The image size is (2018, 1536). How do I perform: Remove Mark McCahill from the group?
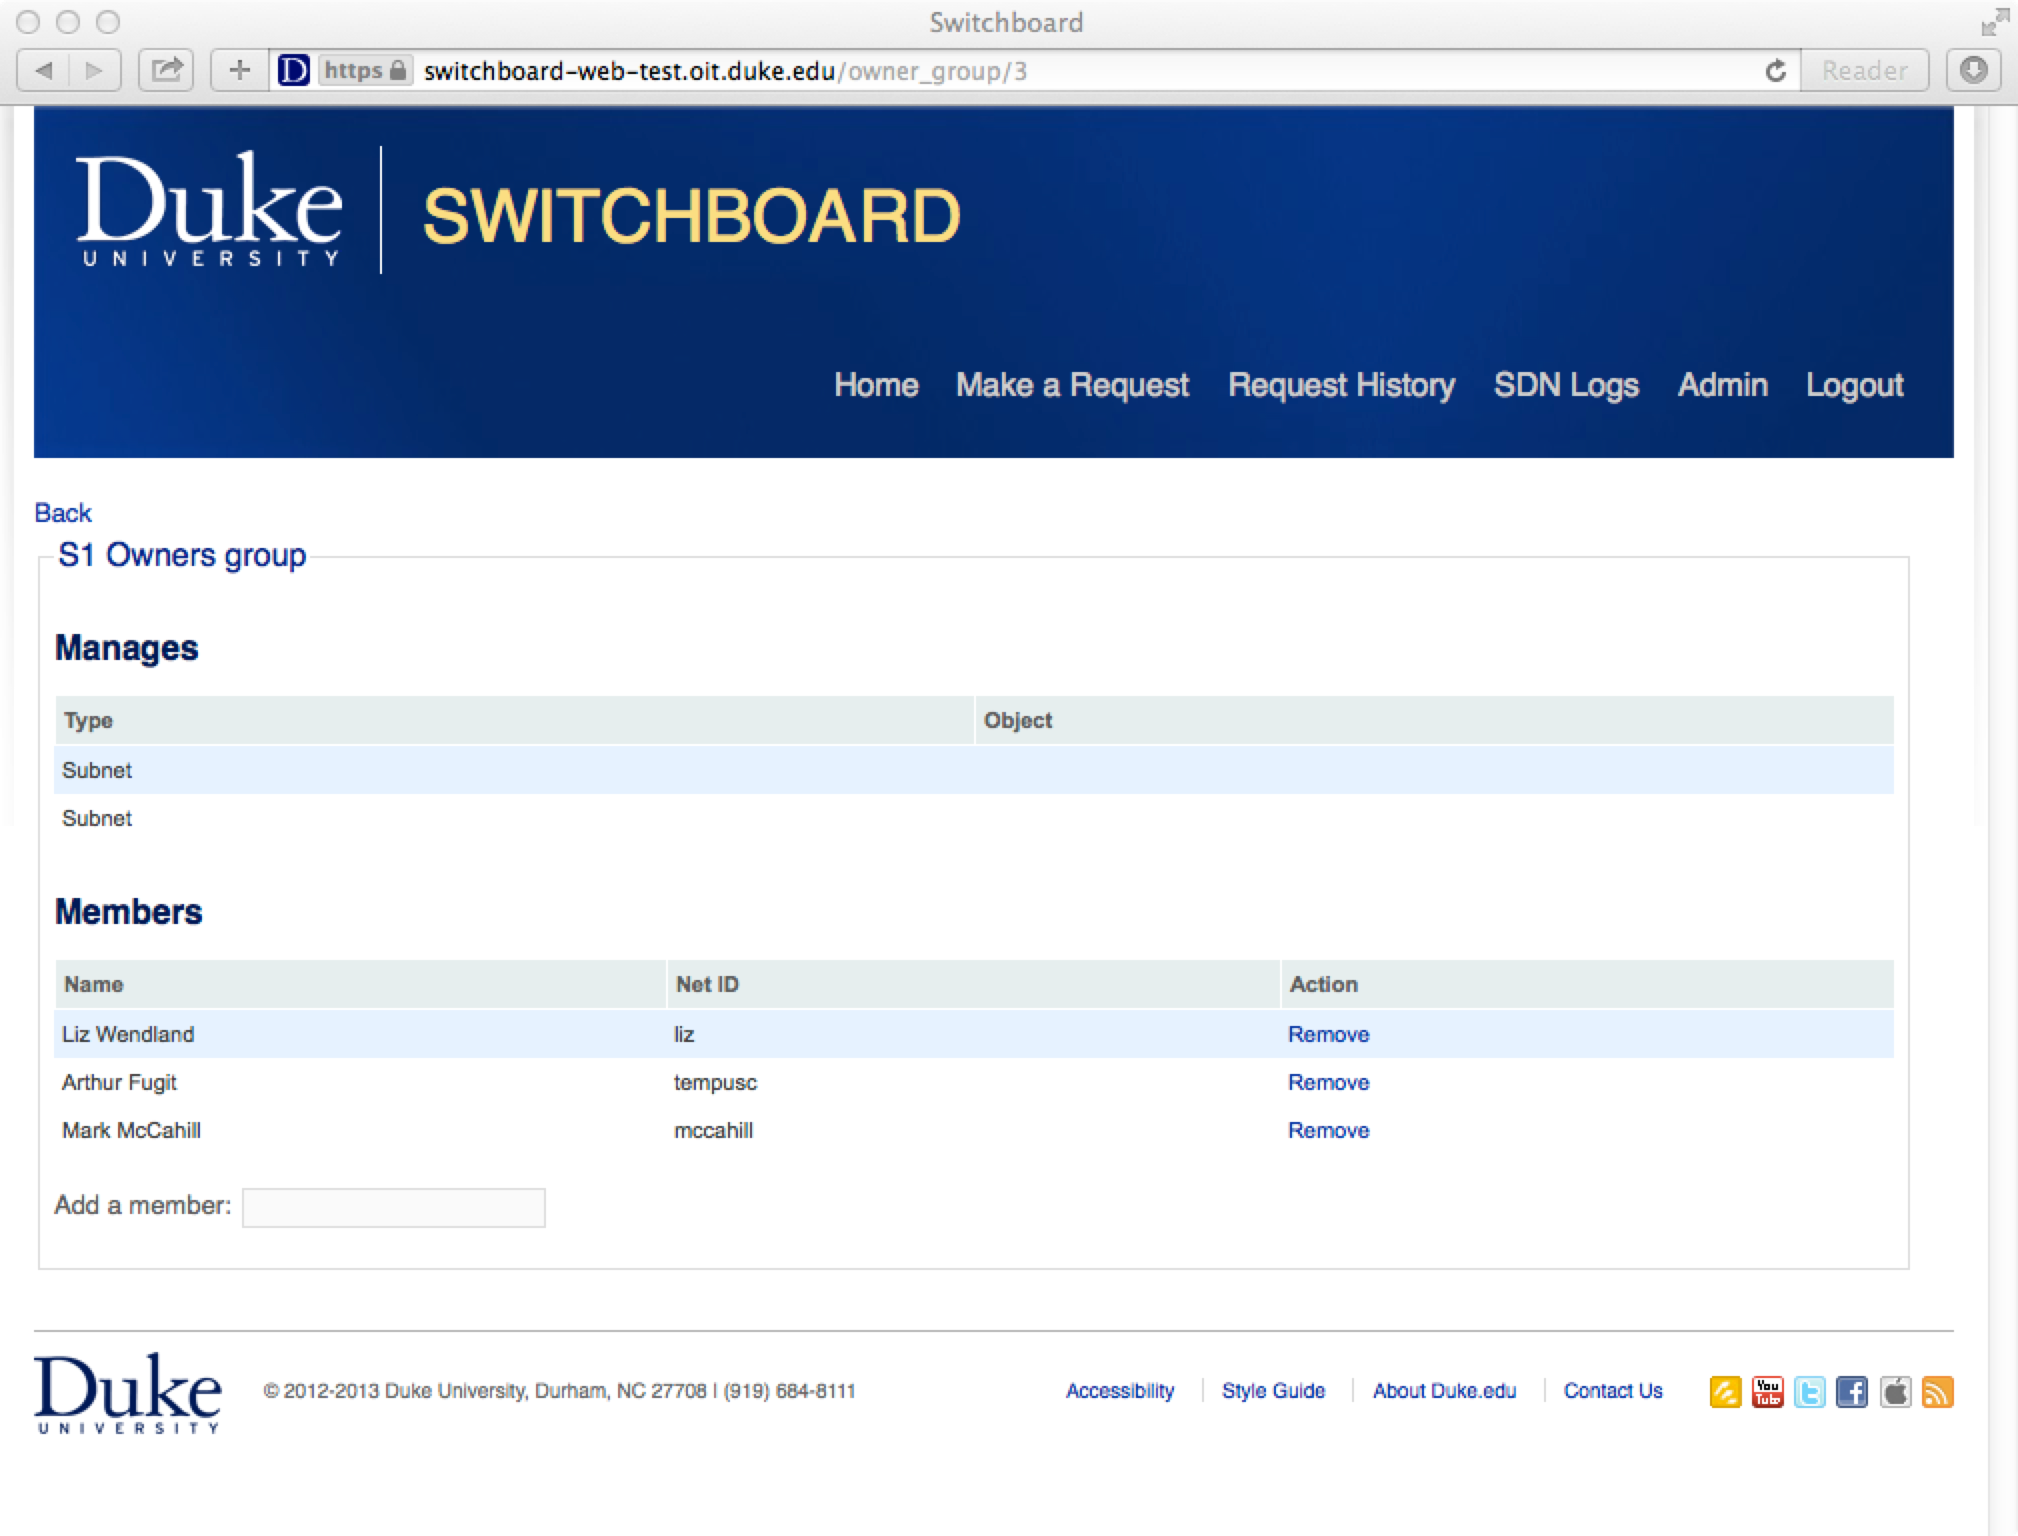[1328, 1131]
